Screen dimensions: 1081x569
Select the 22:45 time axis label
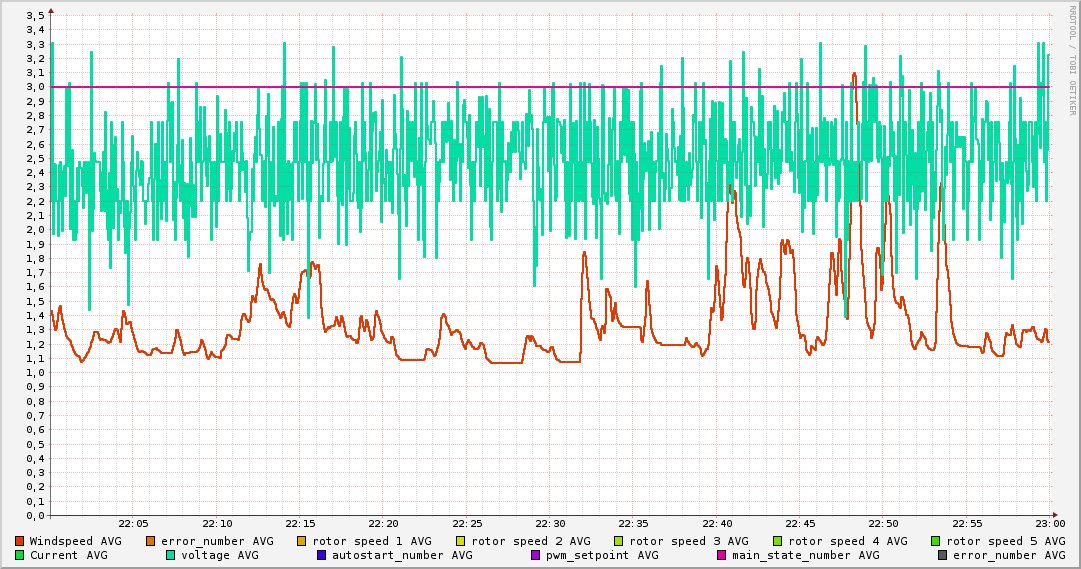(x=800, y=524)
